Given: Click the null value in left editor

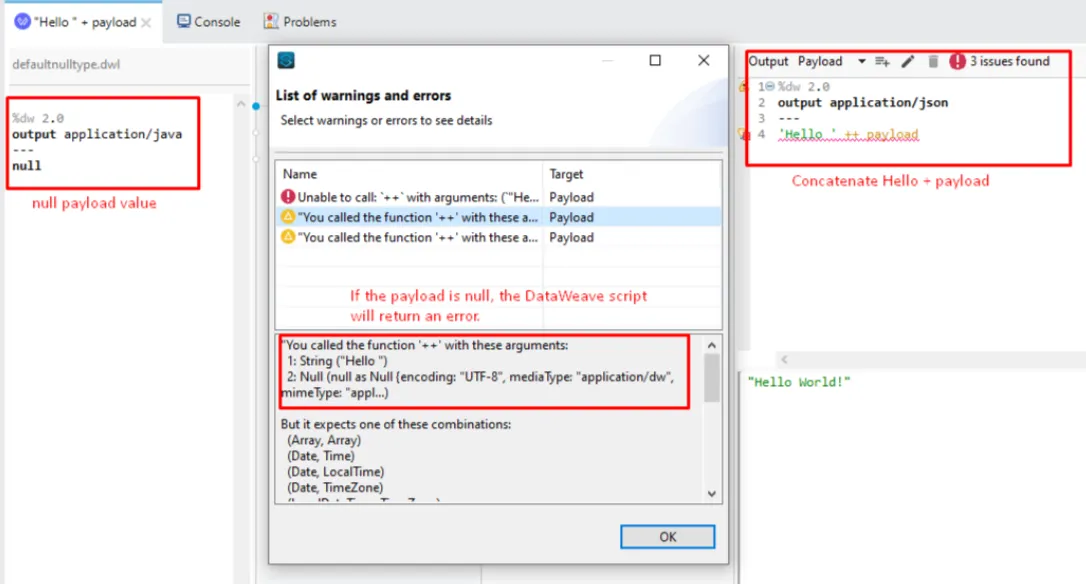Looking at the screenshot, I should (x=26, y=166).
